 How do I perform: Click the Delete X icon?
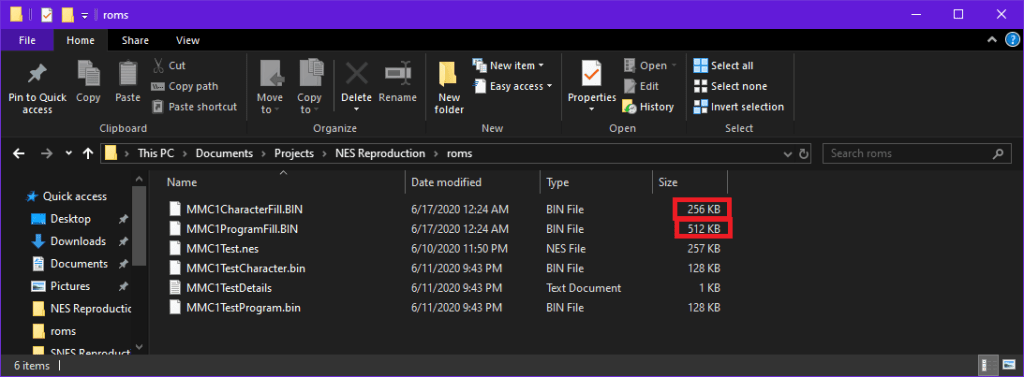357,73
